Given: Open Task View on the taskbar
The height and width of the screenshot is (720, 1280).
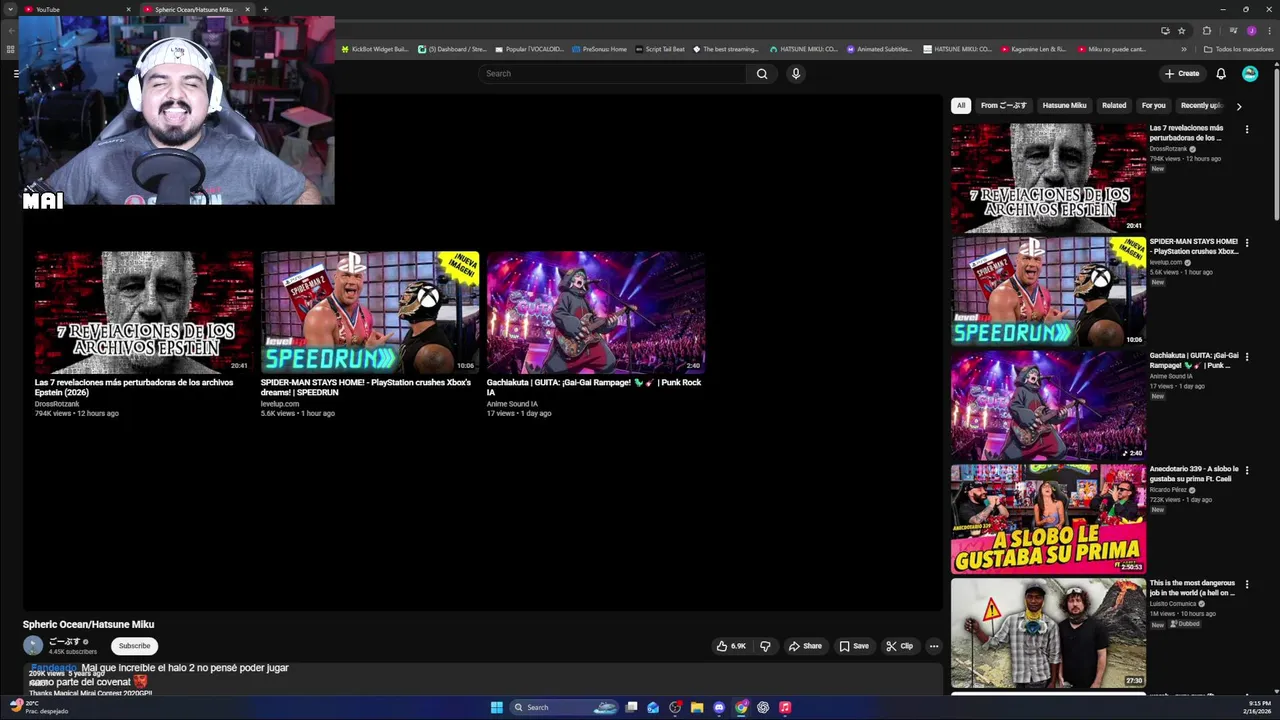Looking at the screenshot, I should coord(631,707).
